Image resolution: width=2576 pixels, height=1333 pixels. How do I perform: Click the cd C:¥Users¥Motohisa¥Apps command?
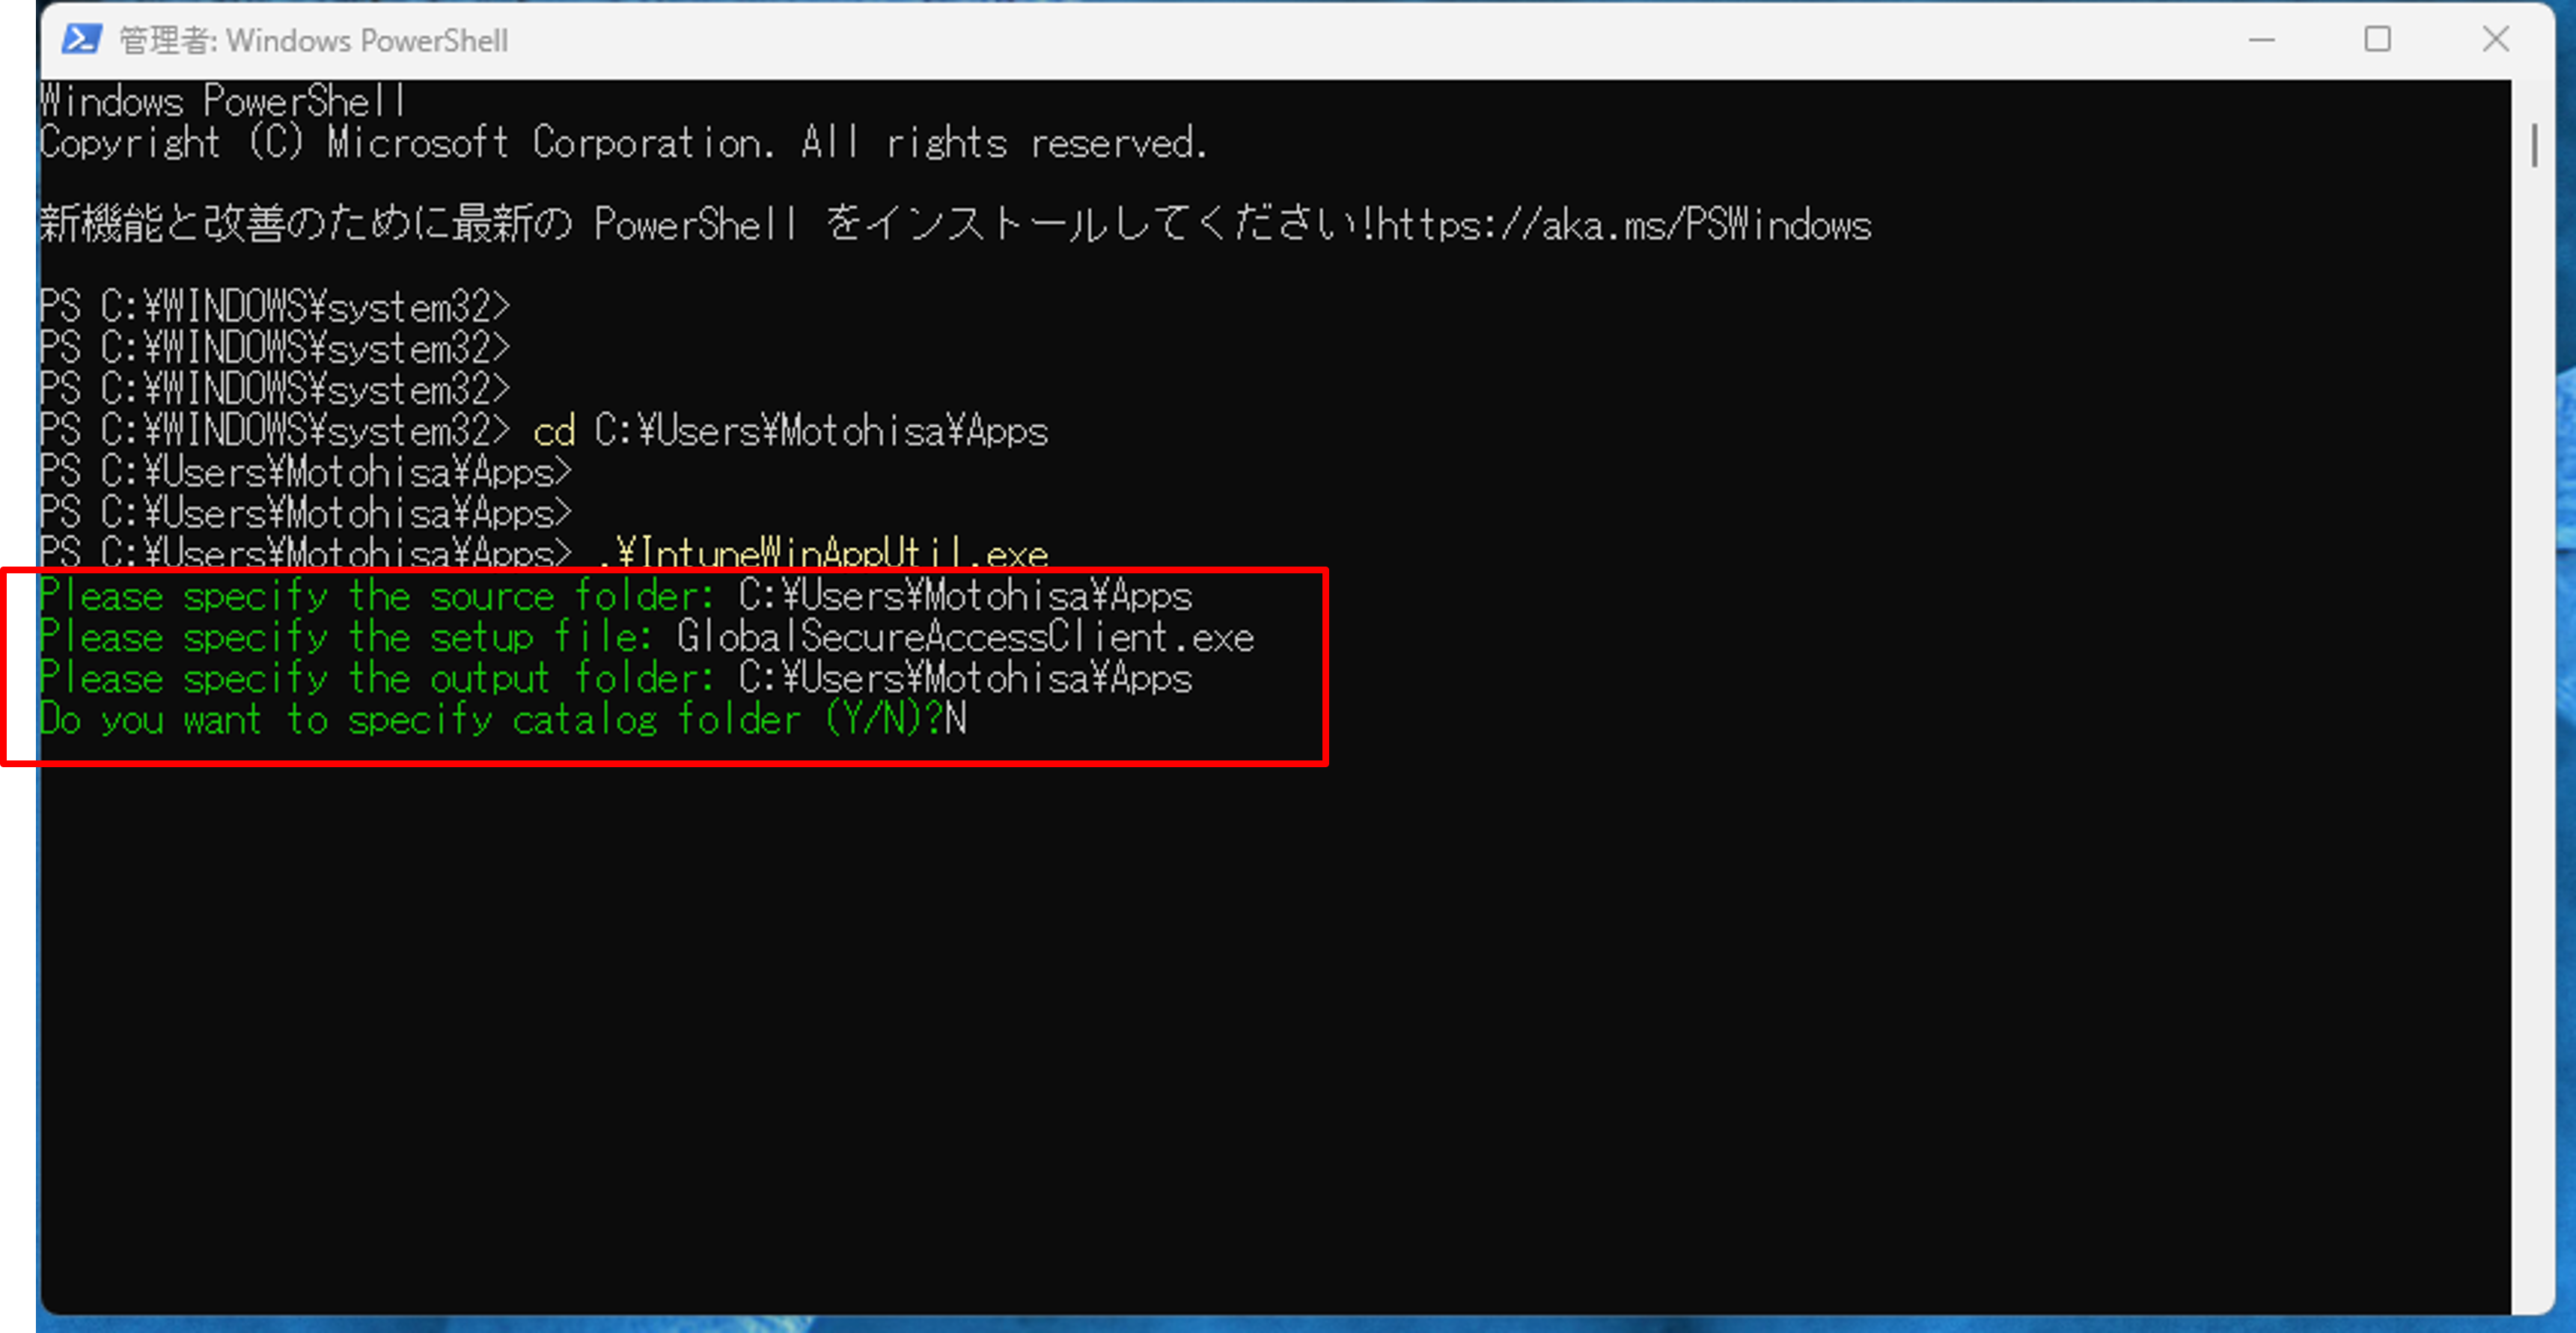click(x=790, y=432)
